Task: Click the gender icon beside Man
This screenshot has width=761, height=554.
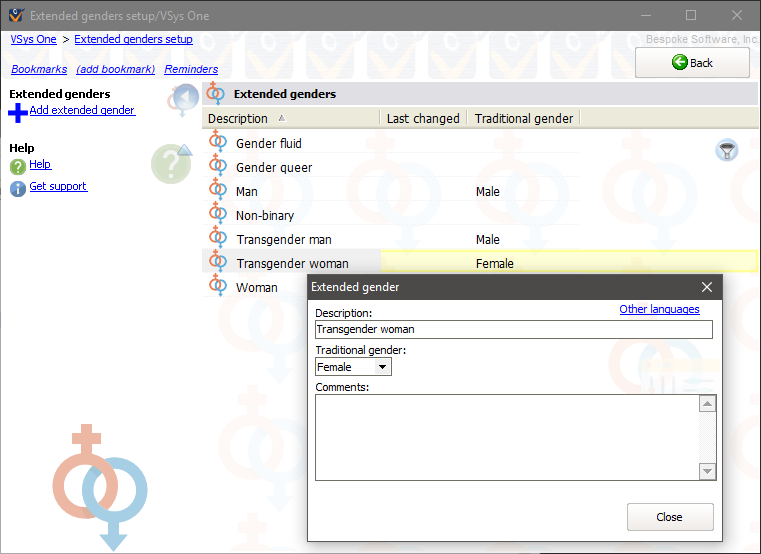Action: pyautogui.click(x=218, y=191)
